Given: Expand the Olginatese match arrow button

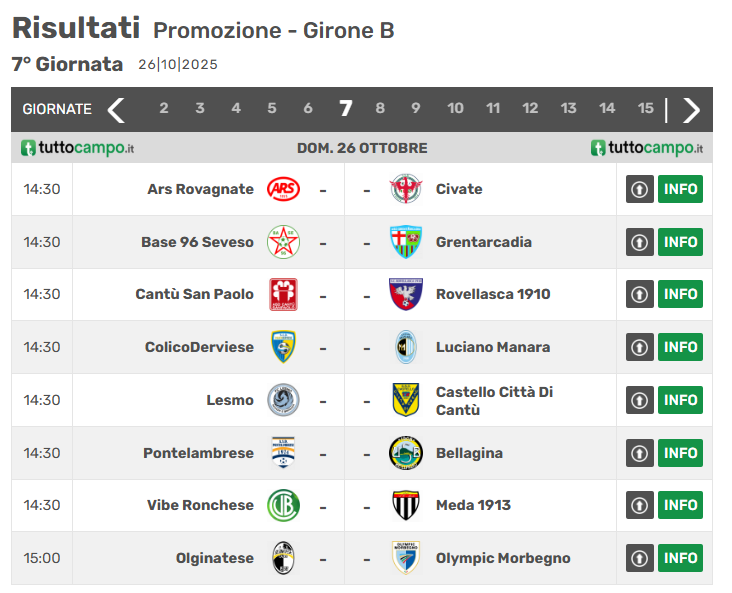Looking at the screenshot, I should point(640,558).
